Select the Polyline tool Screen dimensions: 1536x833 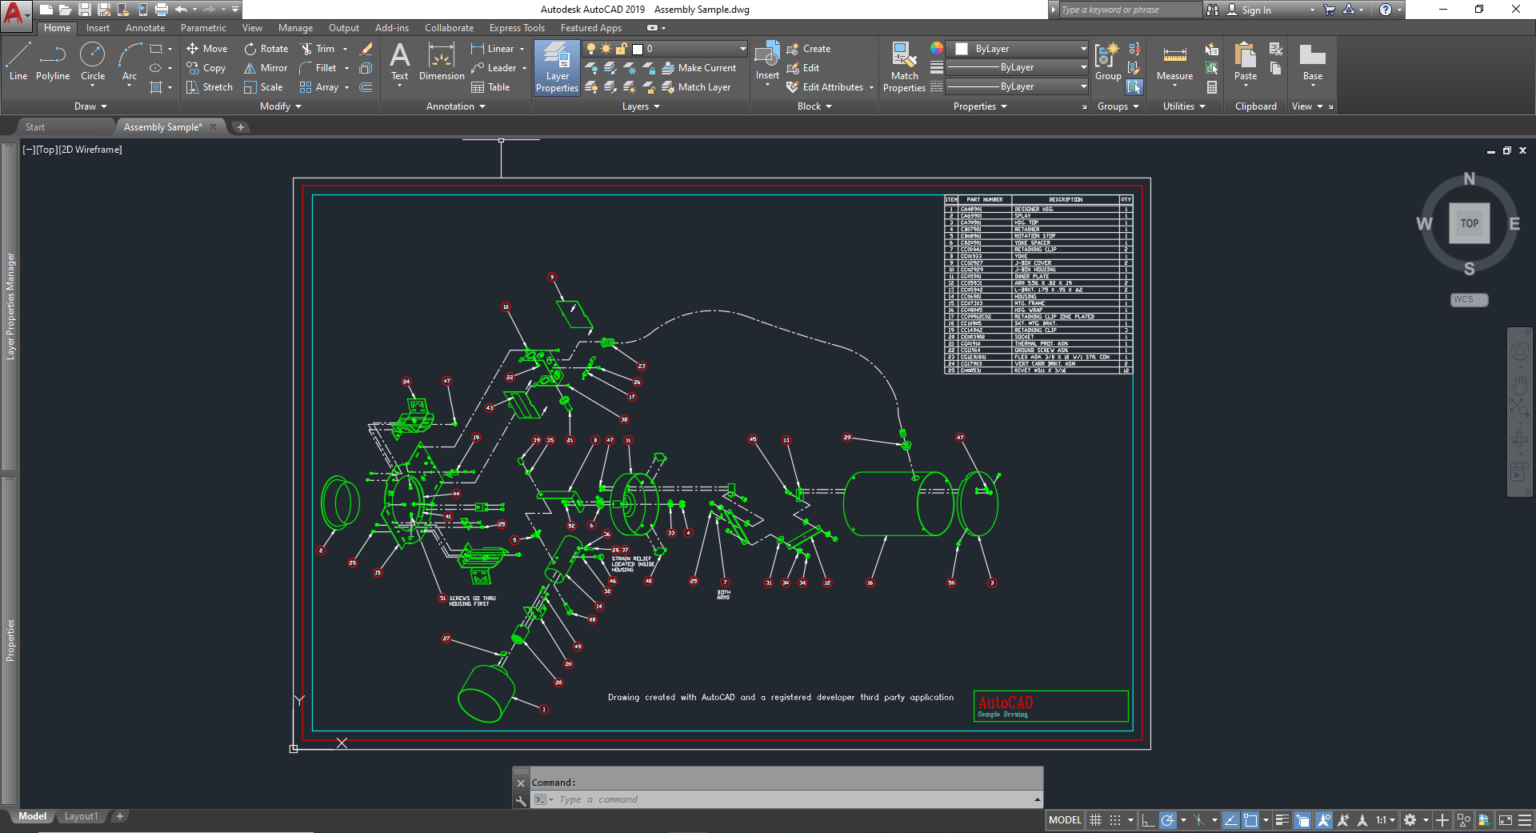pyautogui.click(x=53, y=60)
